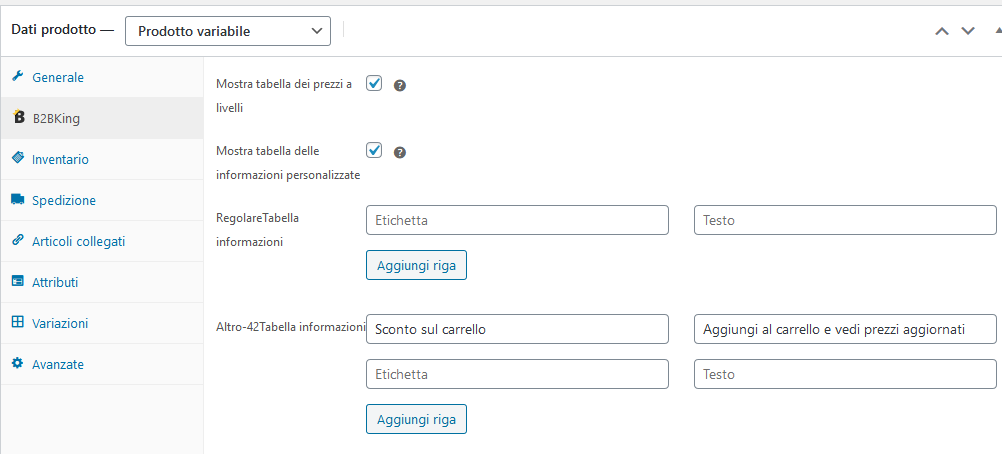
Task: Click Aggiungi riga under RegolareTabella informazioni
Action: coord(416,265)
